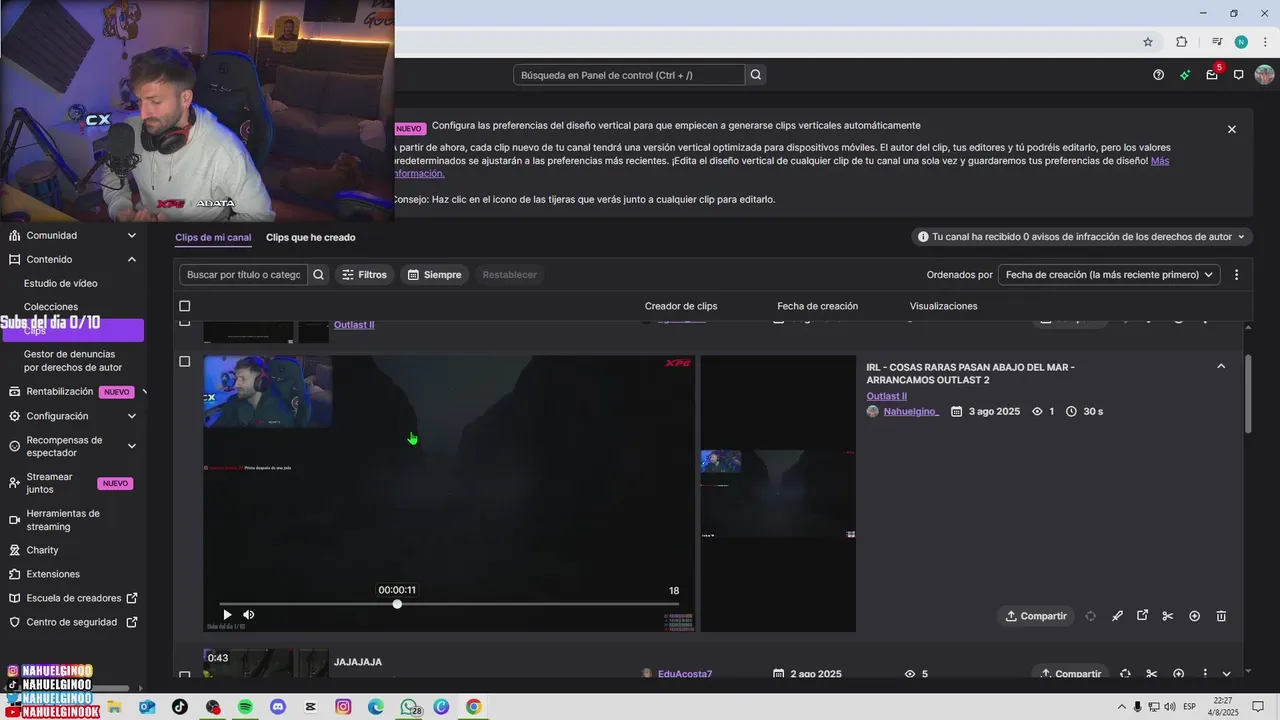Mute the clip player volume
The height and width of the screenshot is (720, 1280).
point(248,615)
